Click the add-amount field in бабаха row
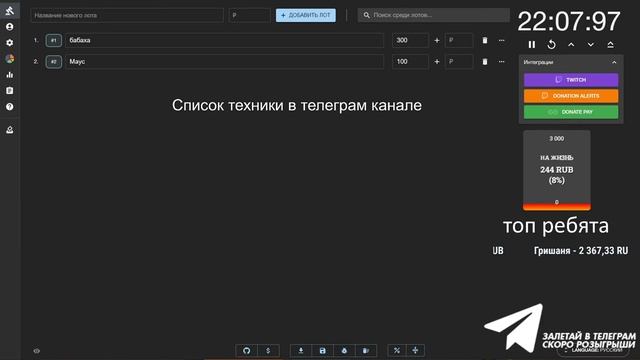 point(459,40)
